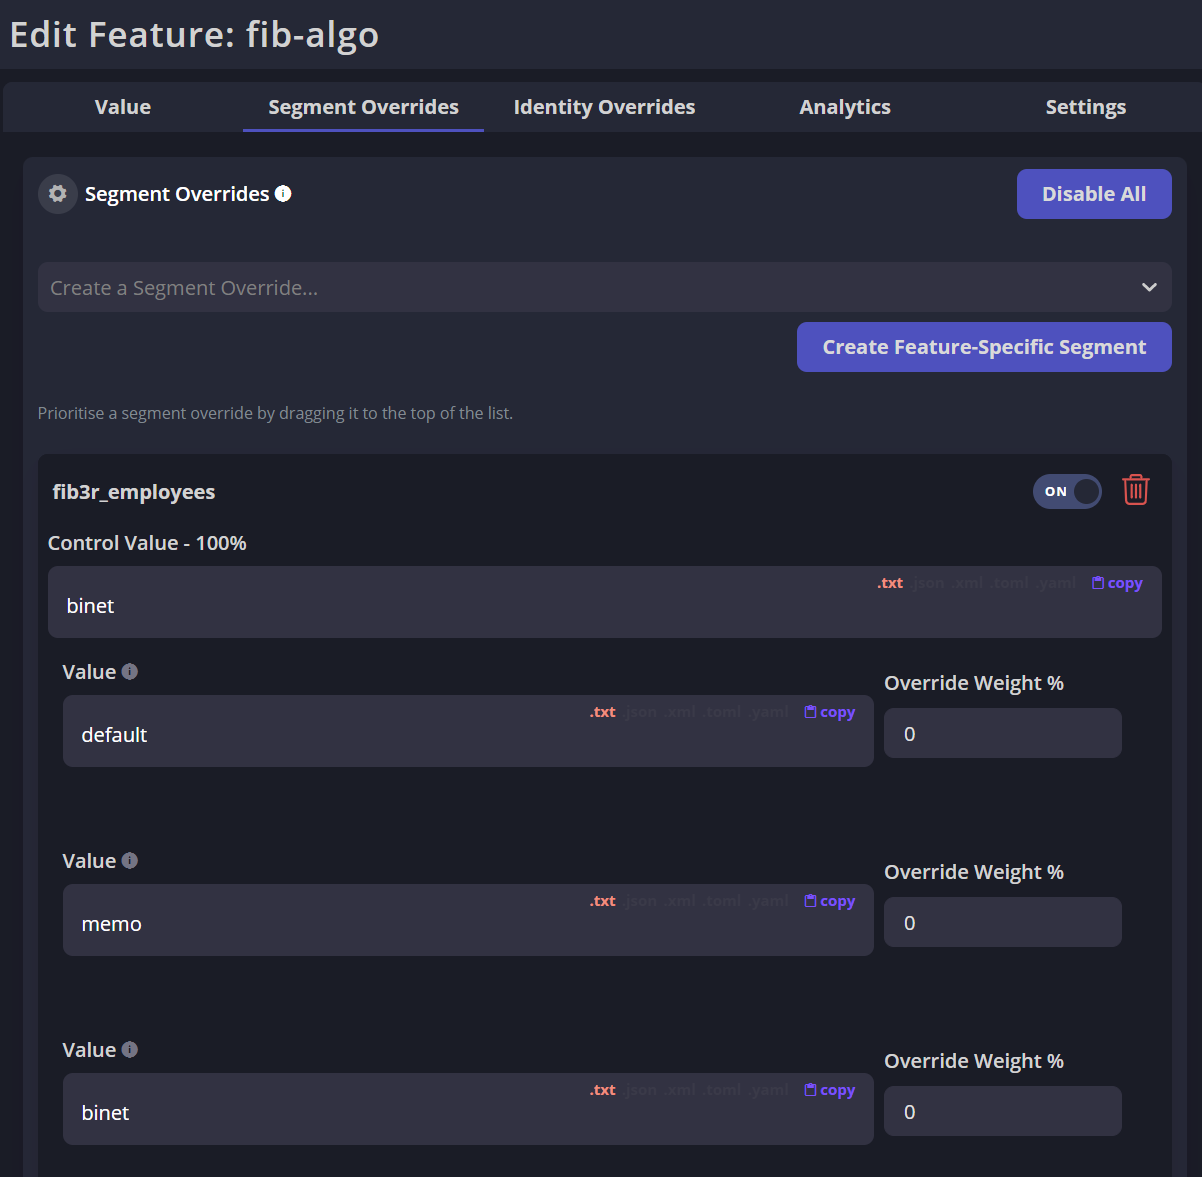Viewport: 1202px width, 1177px height.
Task: Select .xml format for memo value
Action: pyautogui.click(x=680, y=901)
